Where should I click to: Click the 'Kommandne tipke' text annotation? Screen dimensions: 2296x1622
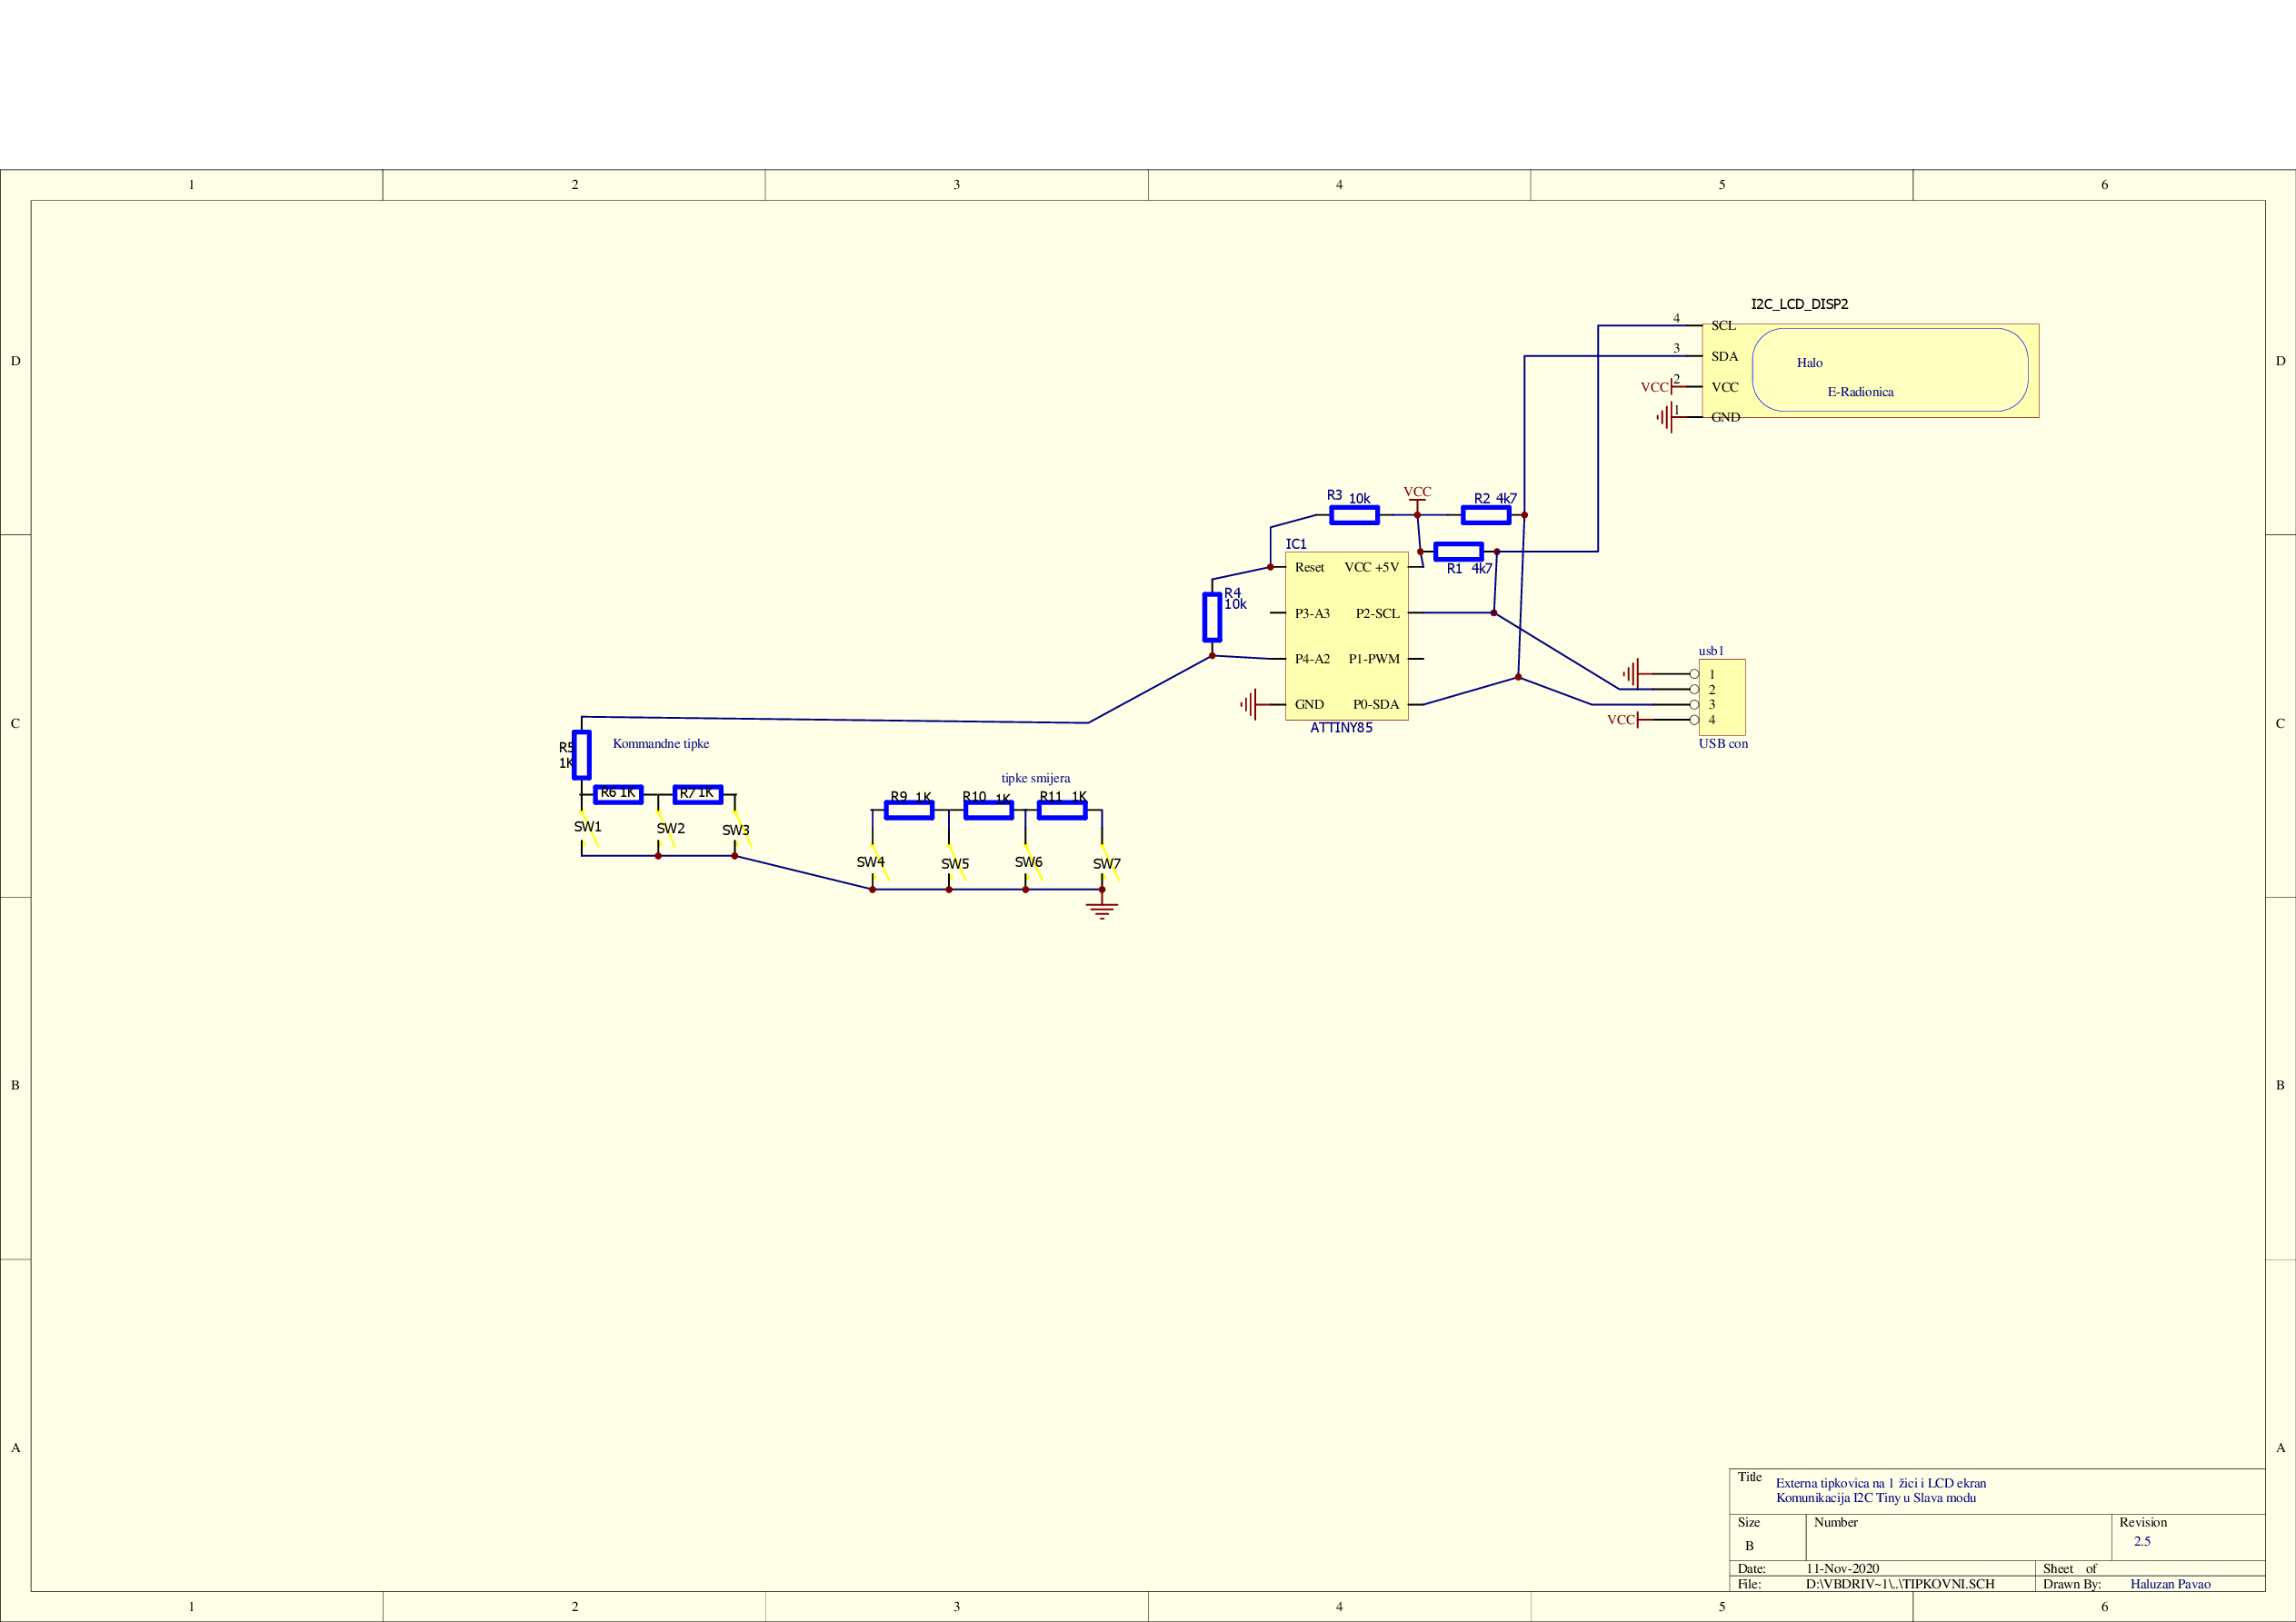660,743
